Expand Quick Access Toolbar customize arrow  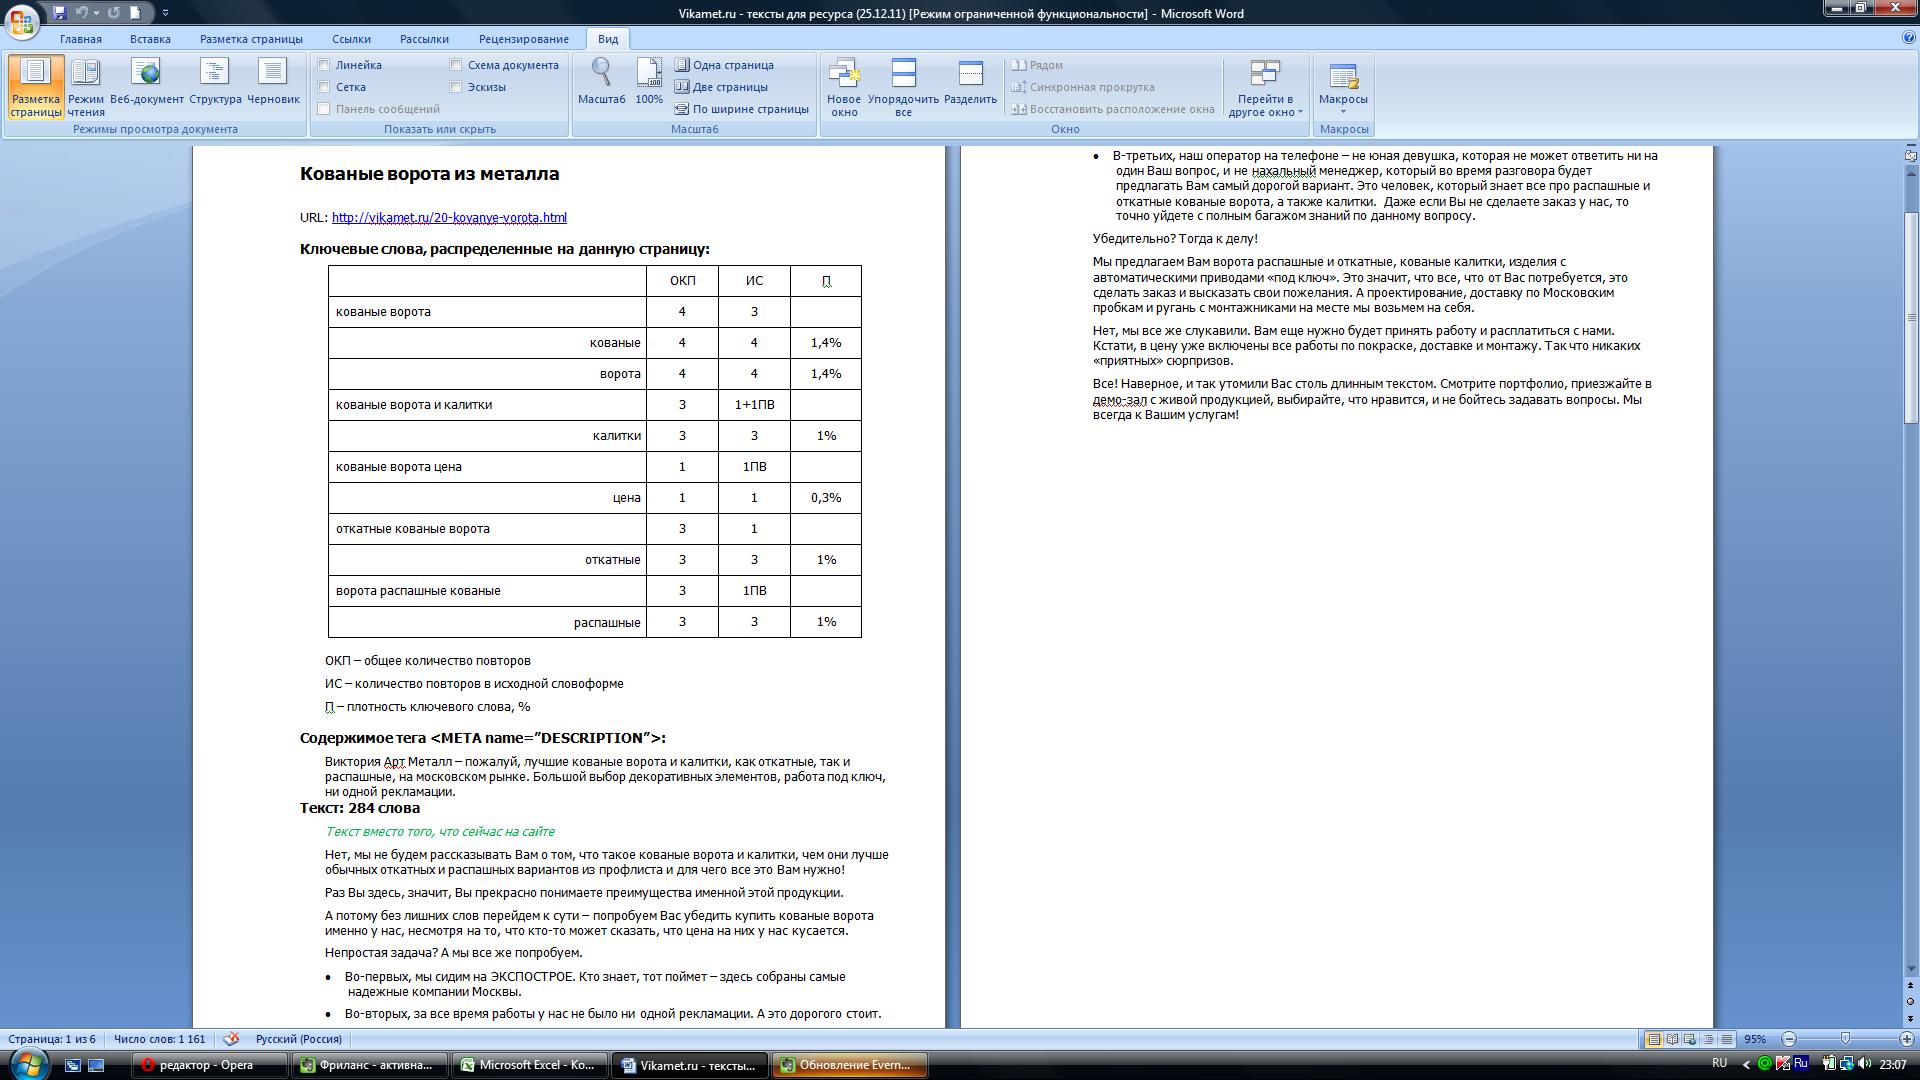(165, 13)
